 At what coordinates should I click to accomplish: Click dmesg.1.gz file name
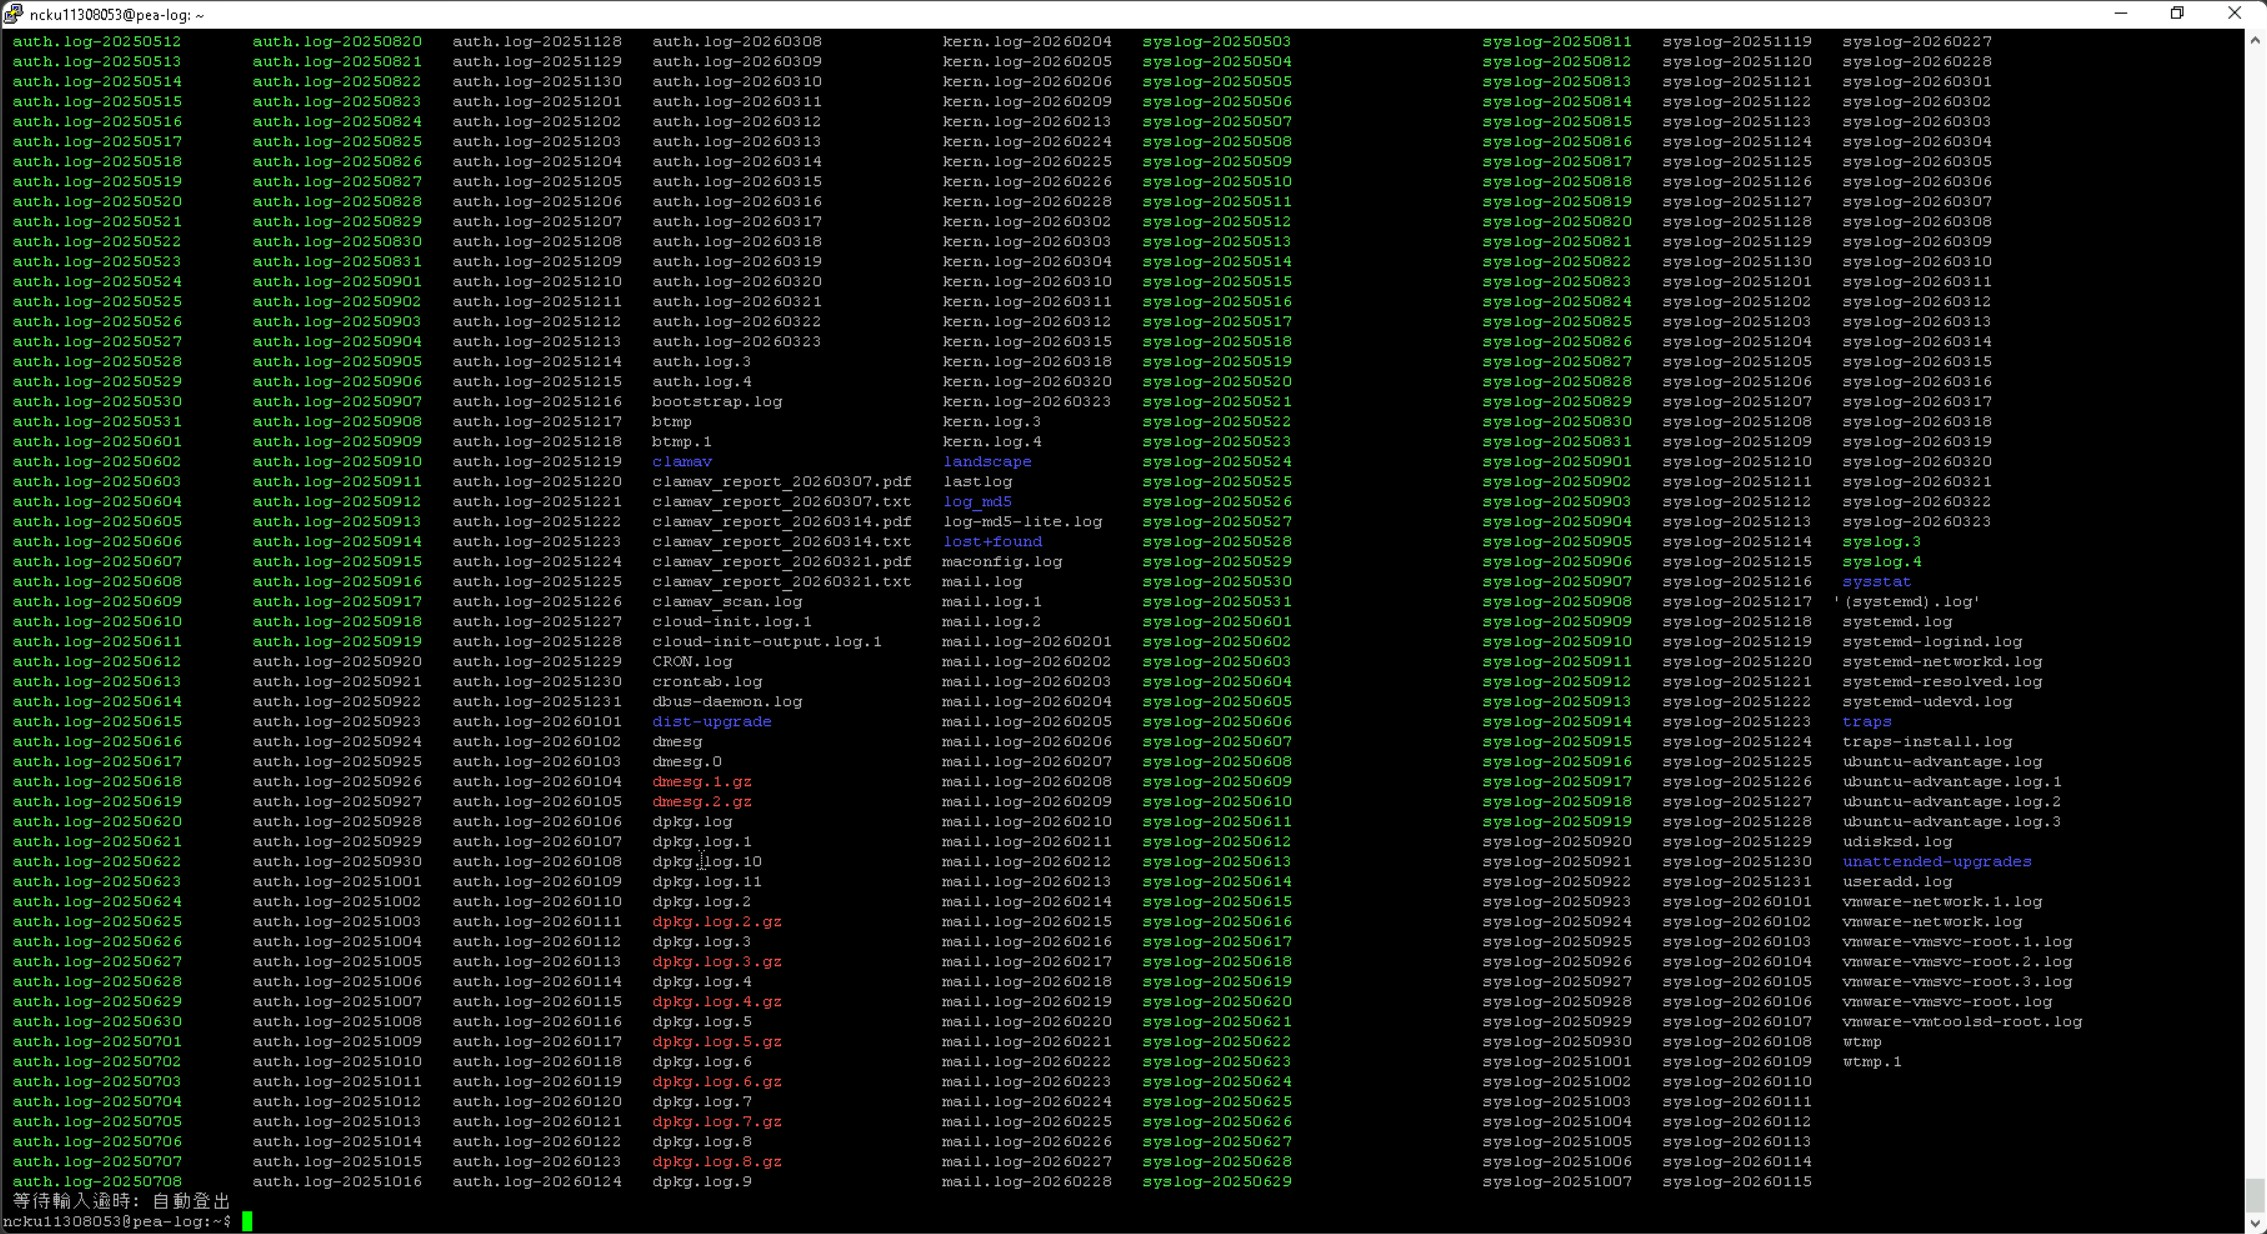(702, 781)
